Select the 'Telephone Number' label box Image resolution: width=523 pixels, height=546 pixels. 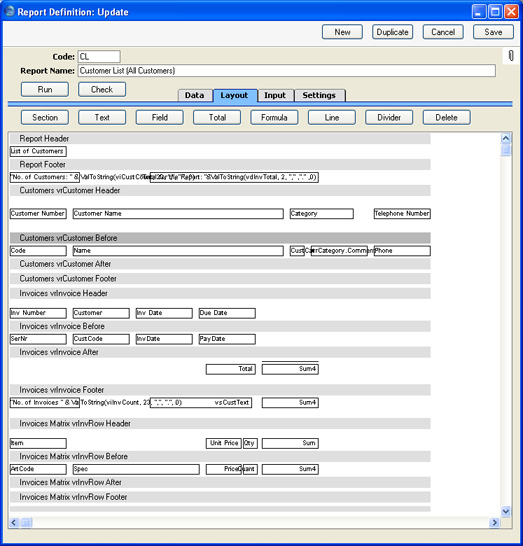pos(402,213)
